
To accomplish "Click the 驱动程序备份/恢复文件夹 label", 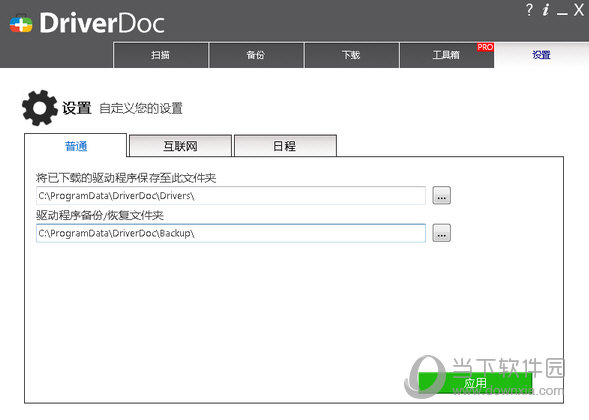I will [100, 215].
